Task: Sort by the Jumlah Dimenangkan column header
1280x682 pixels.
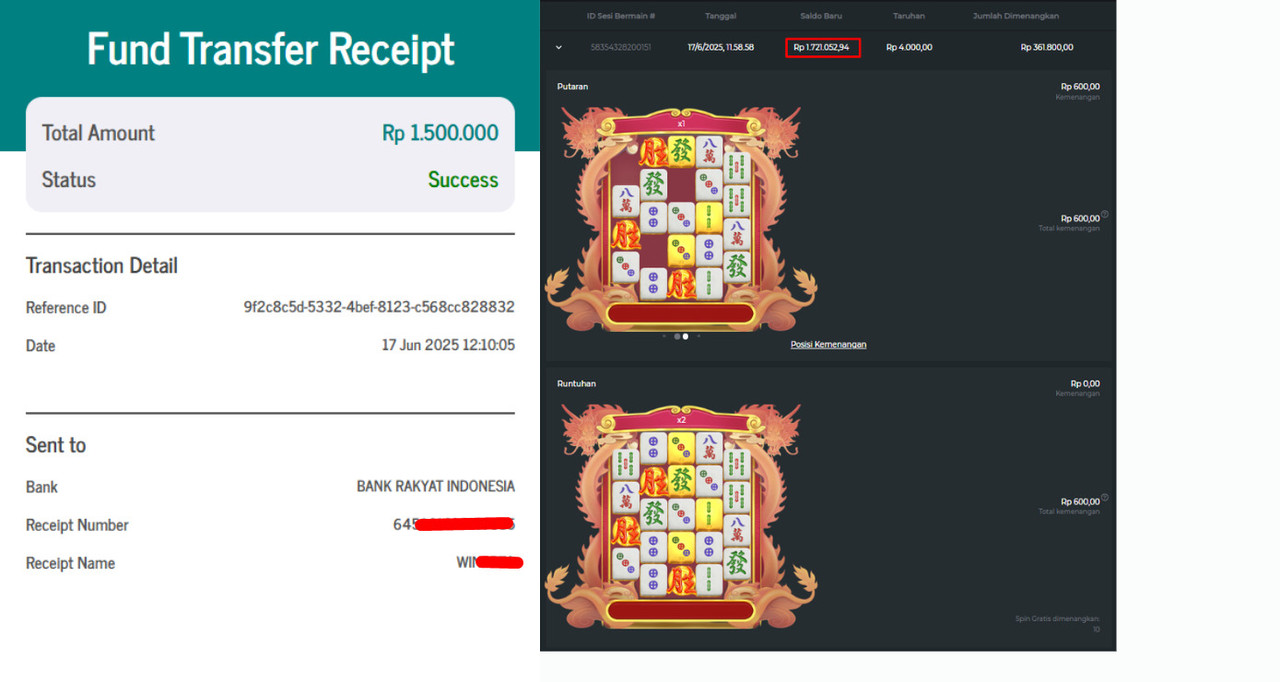Action: pyautogui.click(x=1016, y=16)
